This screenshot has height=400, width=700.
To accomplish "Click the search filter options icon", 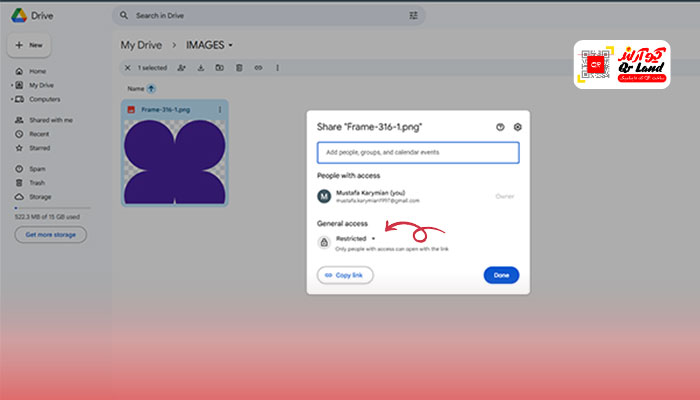I will click(x=414, y=16).
